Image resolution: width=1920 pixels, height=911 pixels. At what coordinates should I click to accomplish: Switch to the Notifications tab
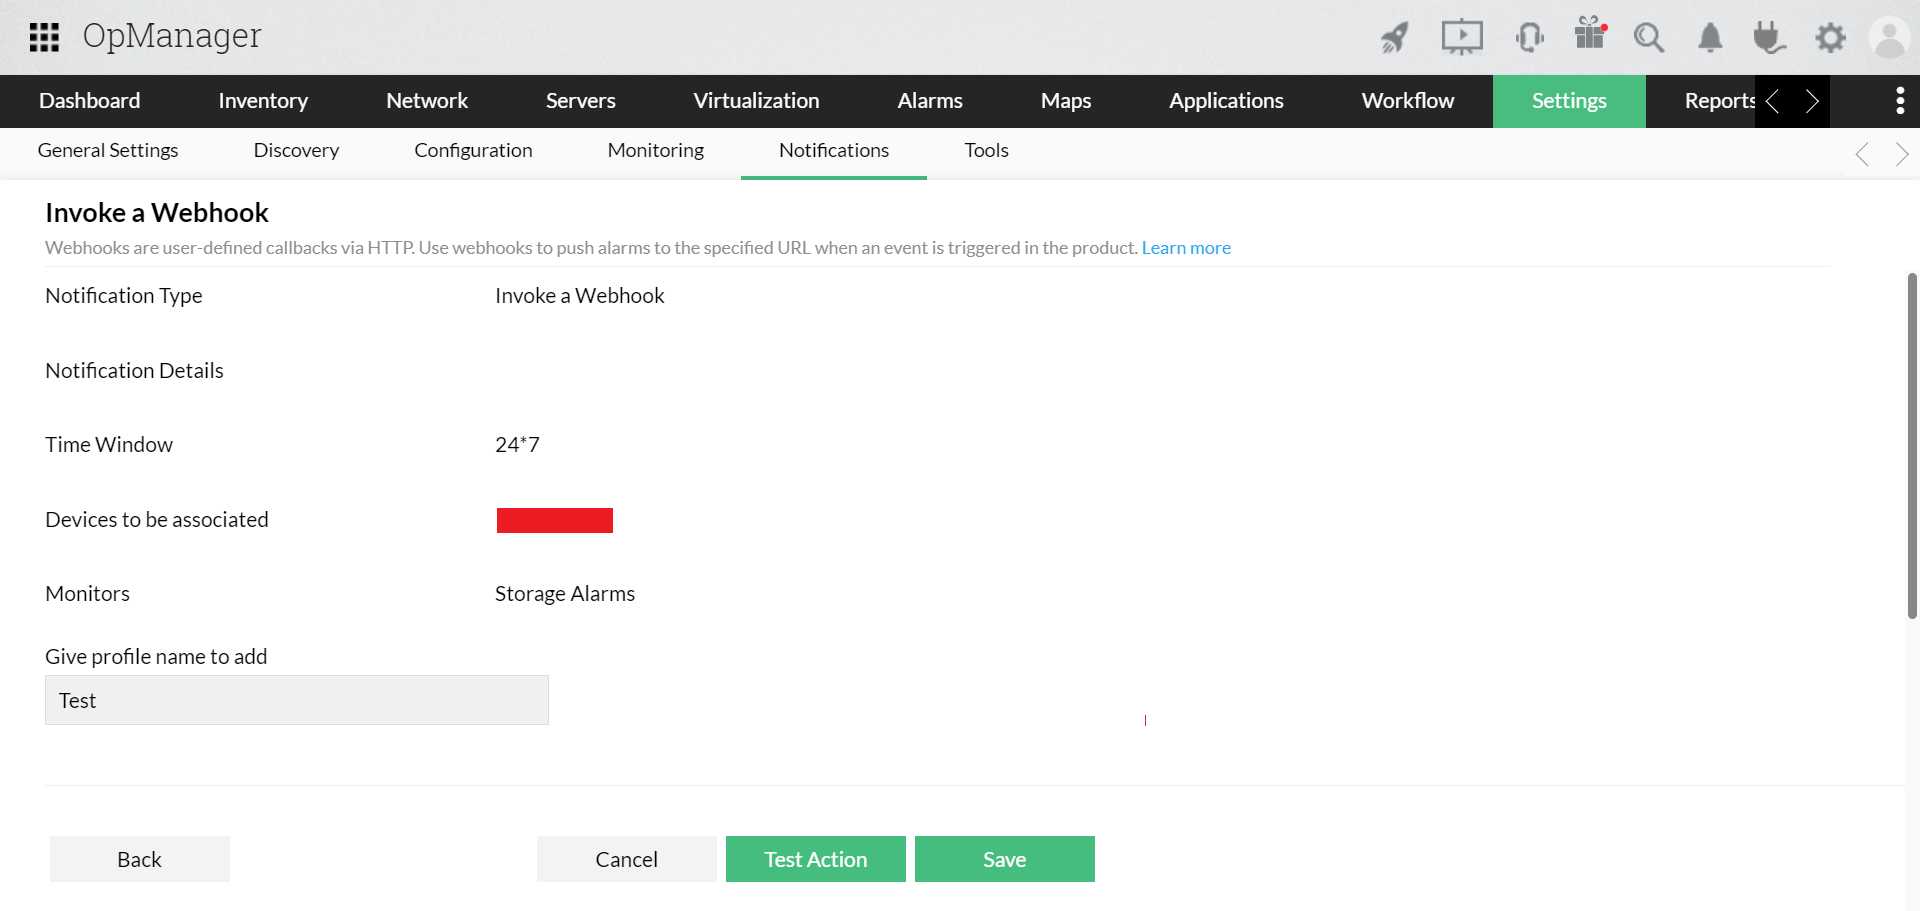coord(833,150)
